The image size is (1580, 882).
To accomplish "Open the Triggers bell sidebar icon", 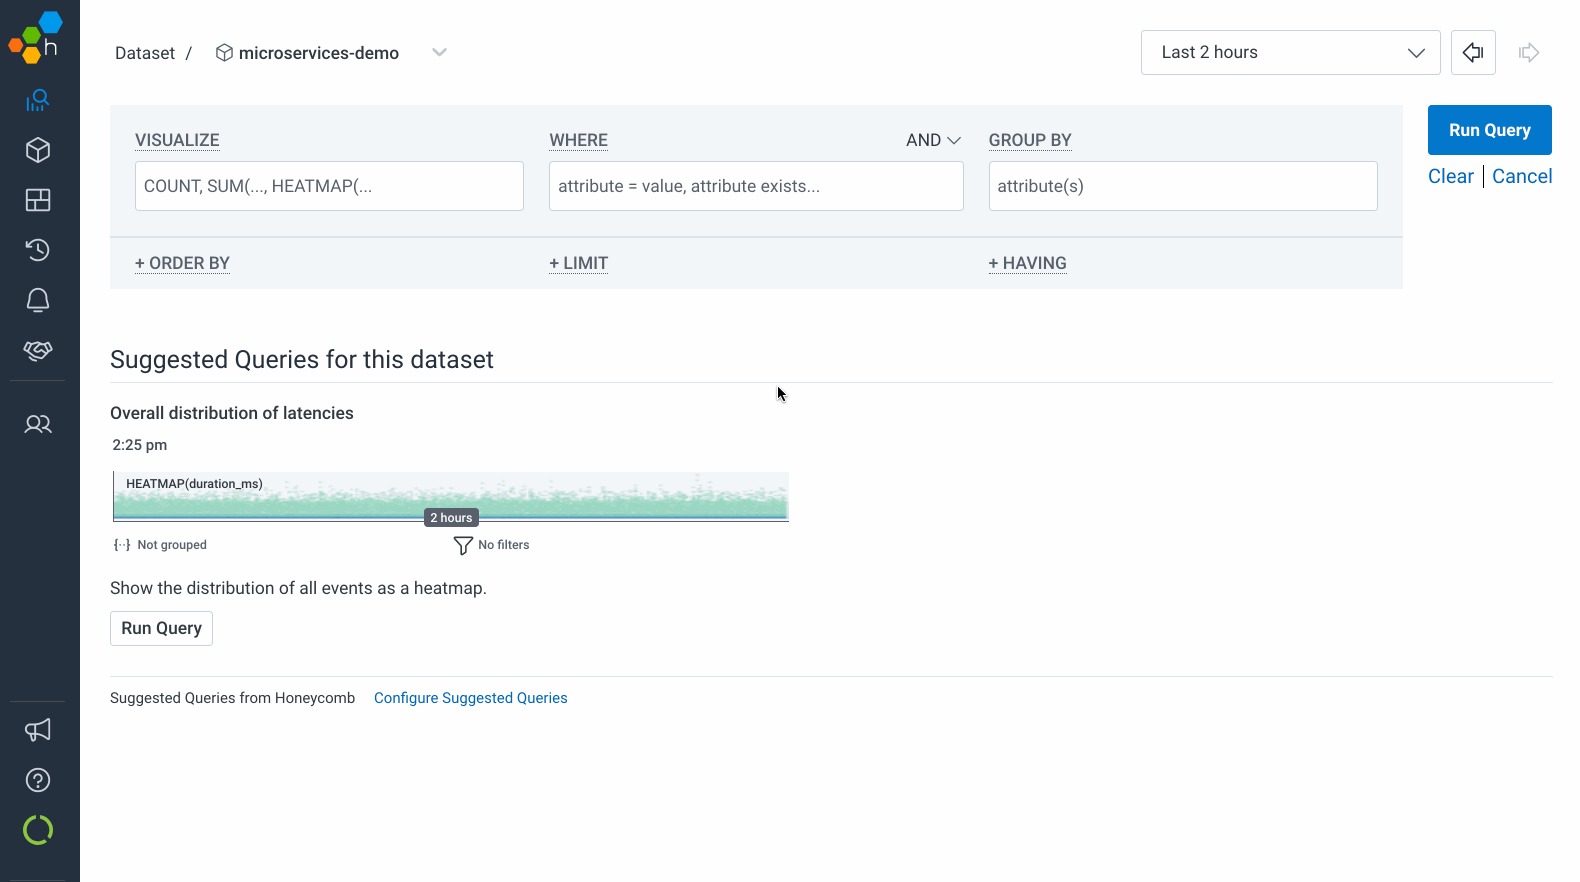I will coord(38,300).
